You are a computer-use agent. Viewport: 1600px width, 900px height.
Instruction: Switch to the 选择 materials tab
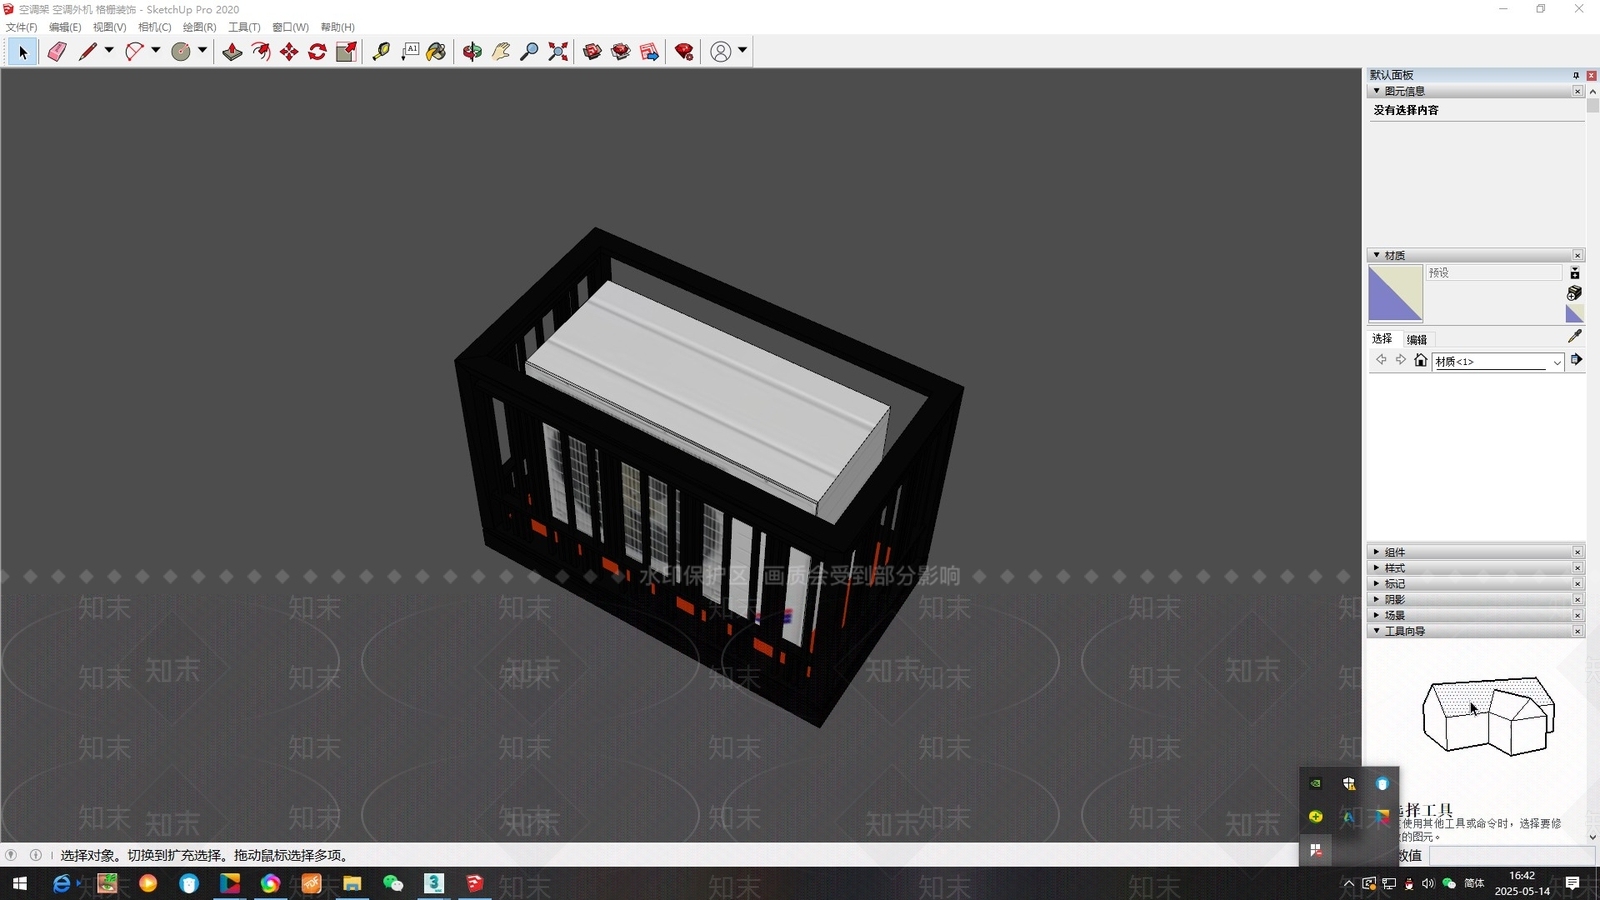pyautogui.click(x=1382, y=339)
